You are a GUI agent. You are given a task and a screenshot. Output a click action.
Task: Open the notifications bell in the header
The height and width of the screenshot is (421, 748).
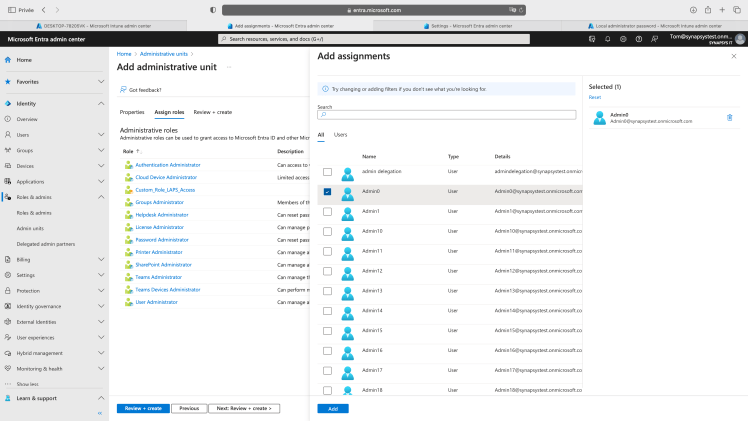coord(607,39)
